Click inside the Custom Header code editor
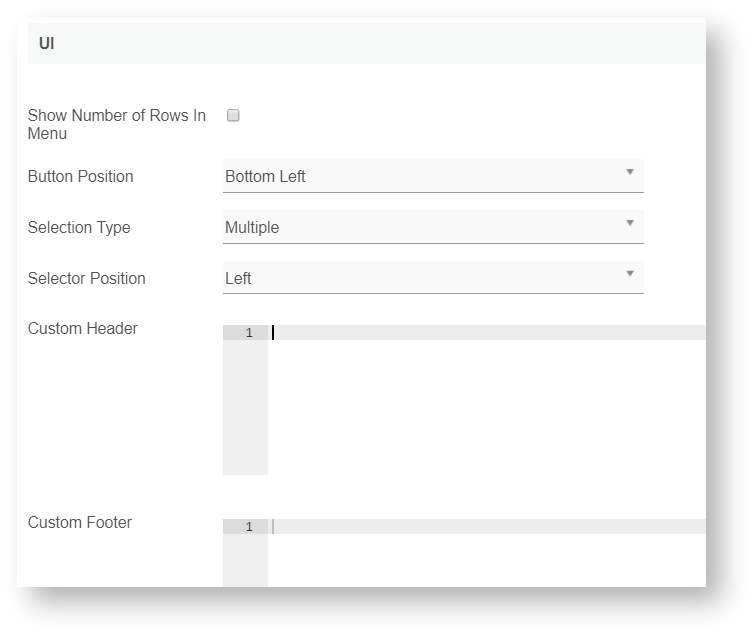The width and height of the screenshot is (754, 635). coord(480,333)
